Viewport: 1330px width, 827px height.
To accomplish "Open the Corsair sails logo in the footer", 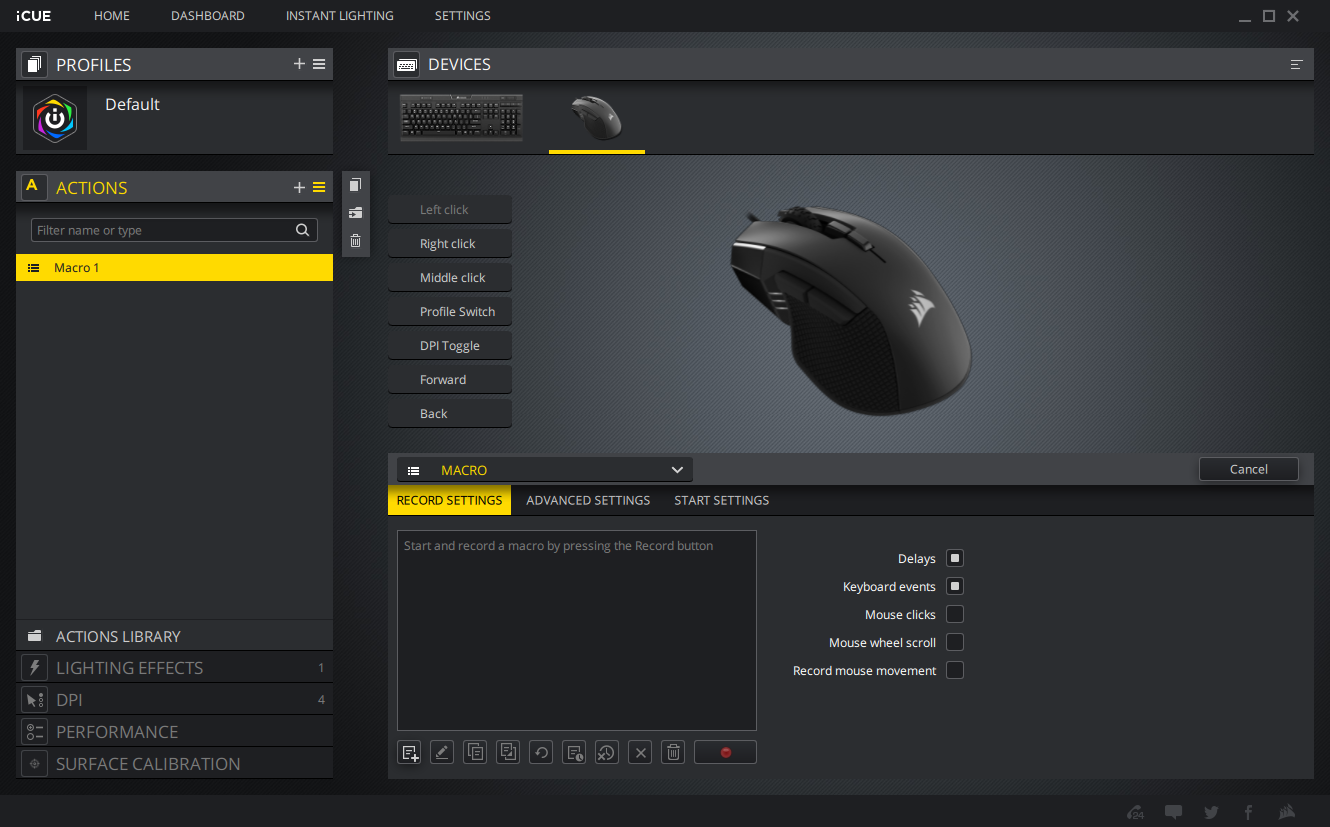I will tap(1288, 812).
